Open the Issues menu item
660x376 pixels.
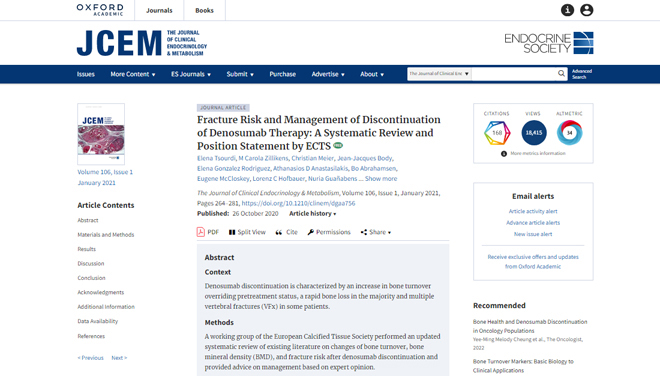[85, 74]
